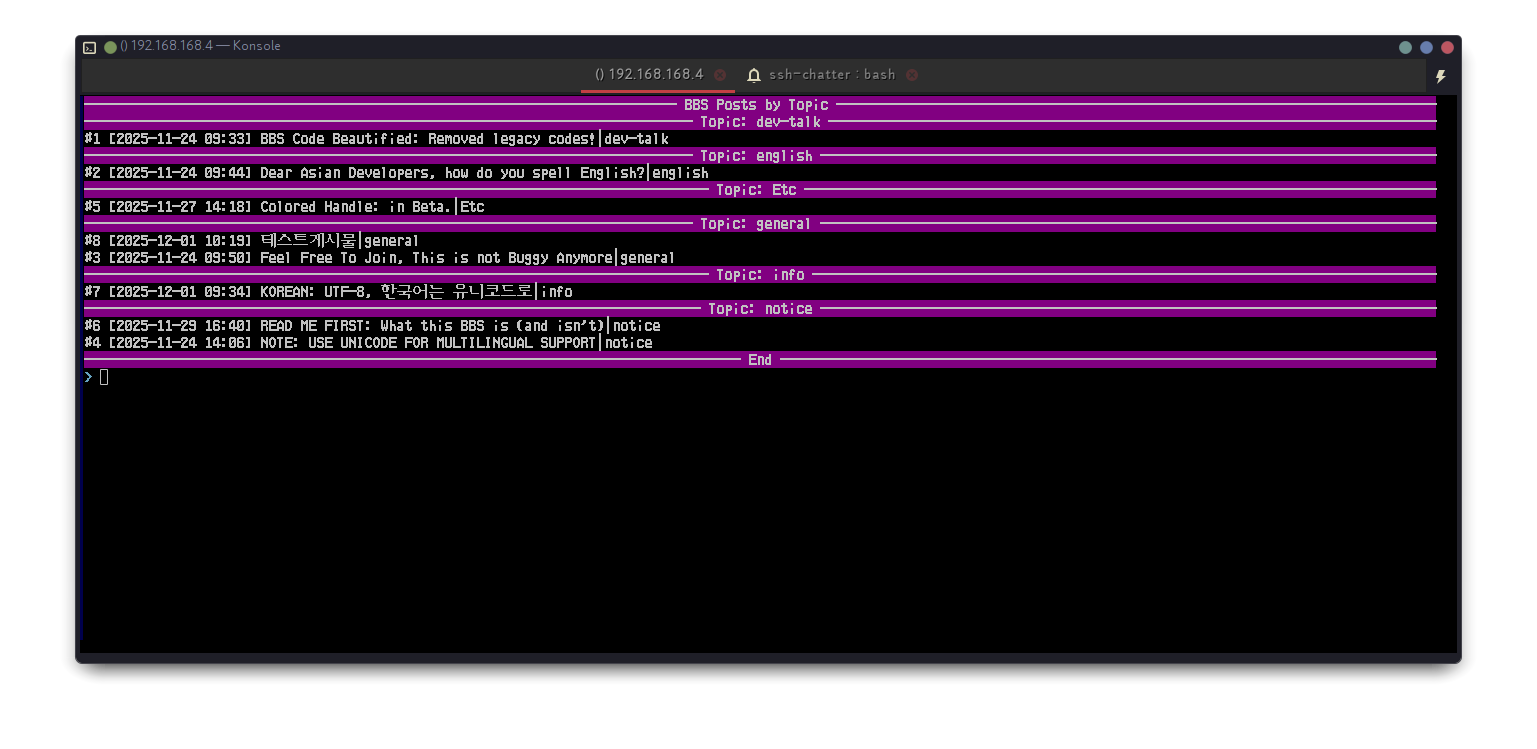Click the 'Topic: notice' heading
The height and width of the screenshot is (749, 1537).
click(760, 309)
